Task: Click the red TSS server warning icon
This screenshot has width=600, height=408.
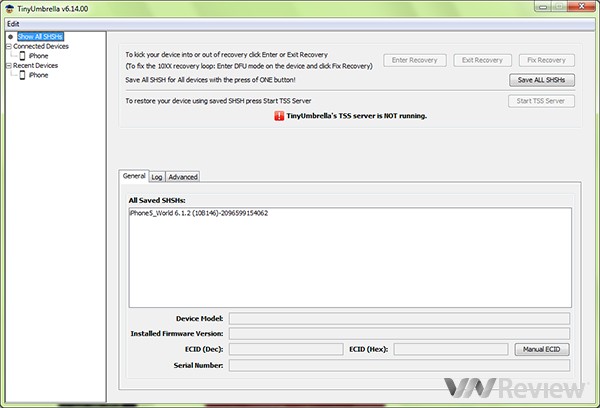Action: (279, 116)
